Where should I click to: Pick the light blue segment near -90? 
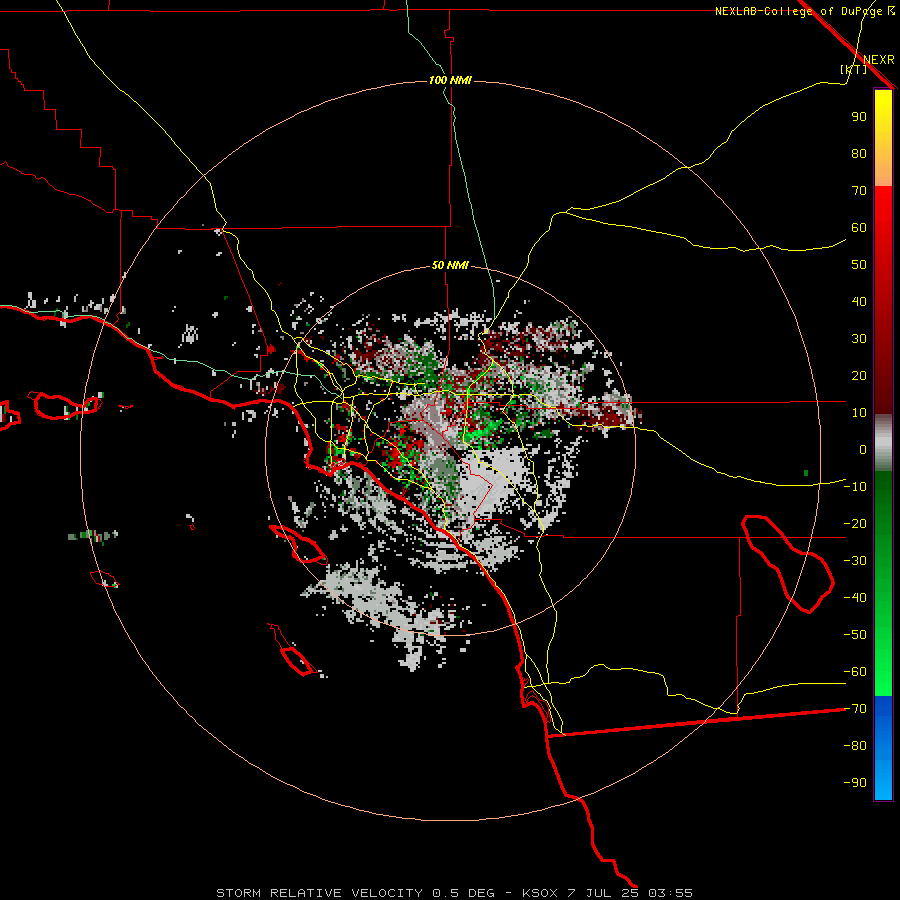click(883, 781)
